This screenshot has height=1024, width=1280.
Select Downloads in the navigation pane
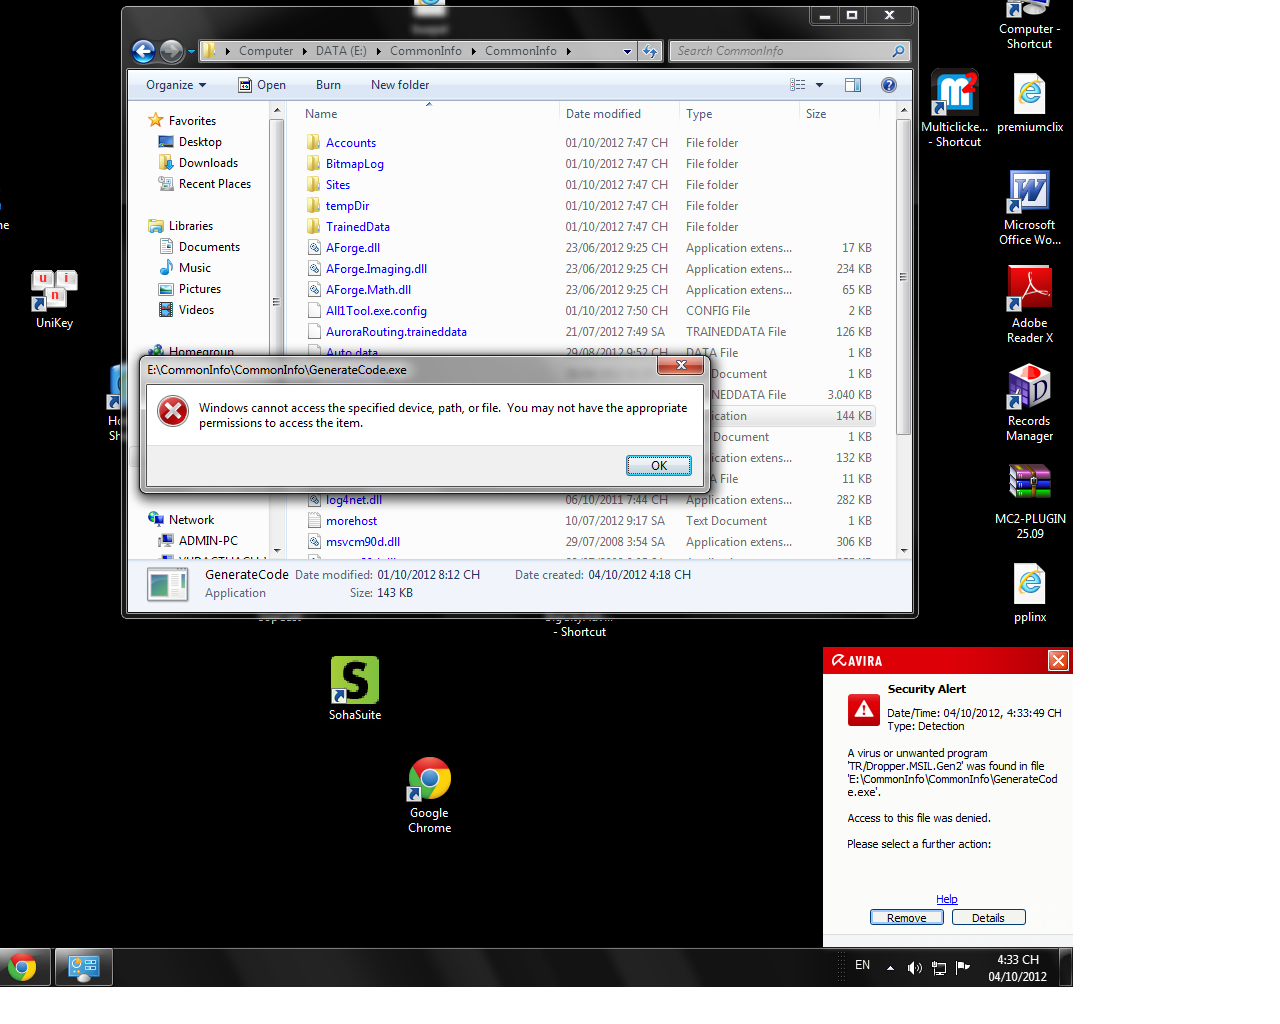pos(208,163)
